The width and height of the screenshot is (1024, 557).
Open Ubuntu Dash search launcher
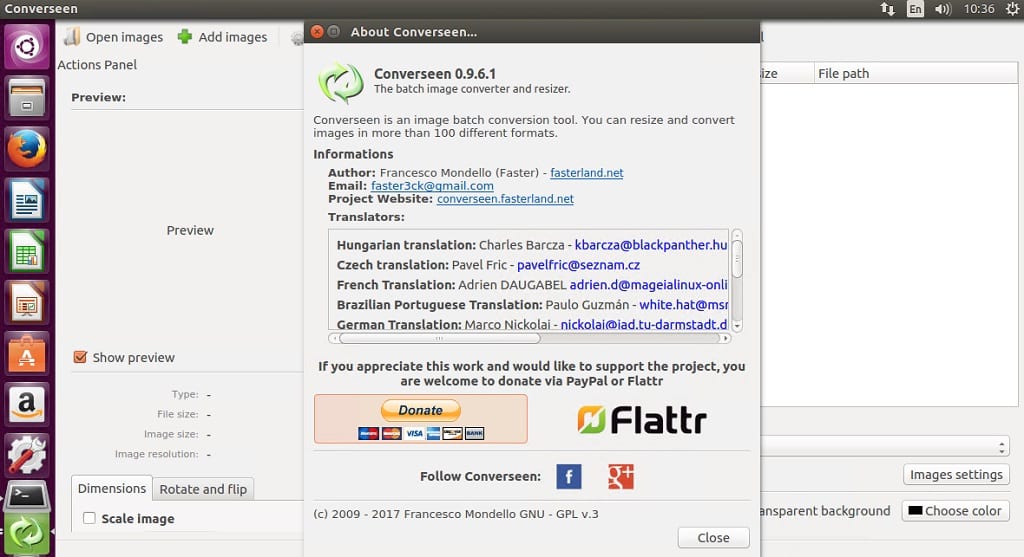27,46
